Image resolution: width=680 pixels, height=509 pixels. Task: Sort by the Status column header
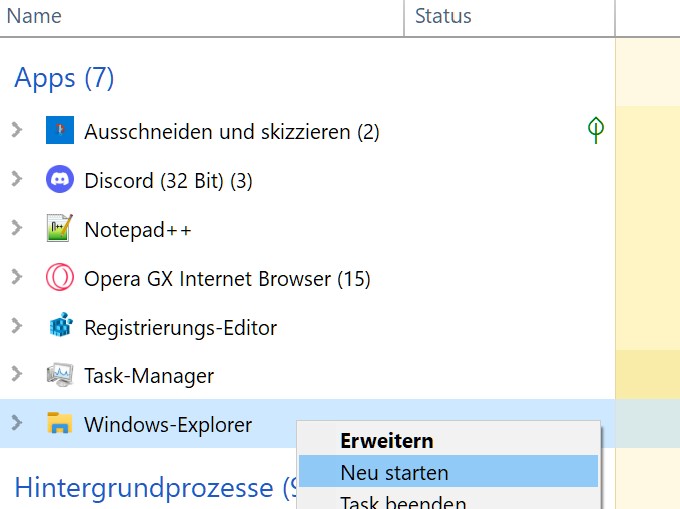tap(443, 16)
